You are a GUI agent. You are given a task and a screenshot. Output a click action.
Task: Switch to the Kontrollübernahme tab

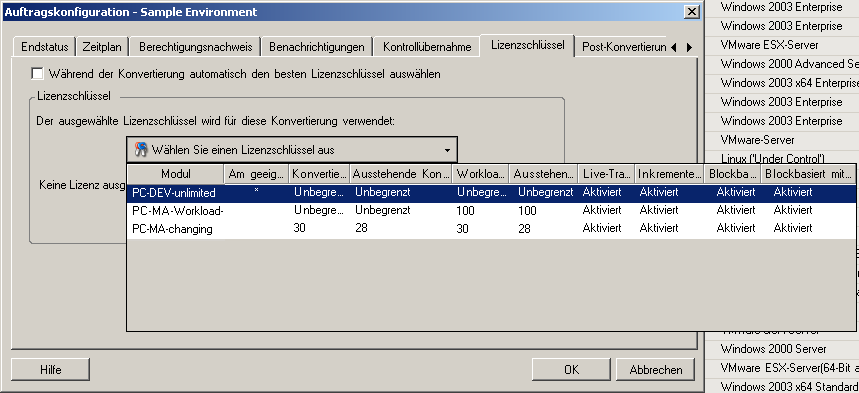(427, 47)
